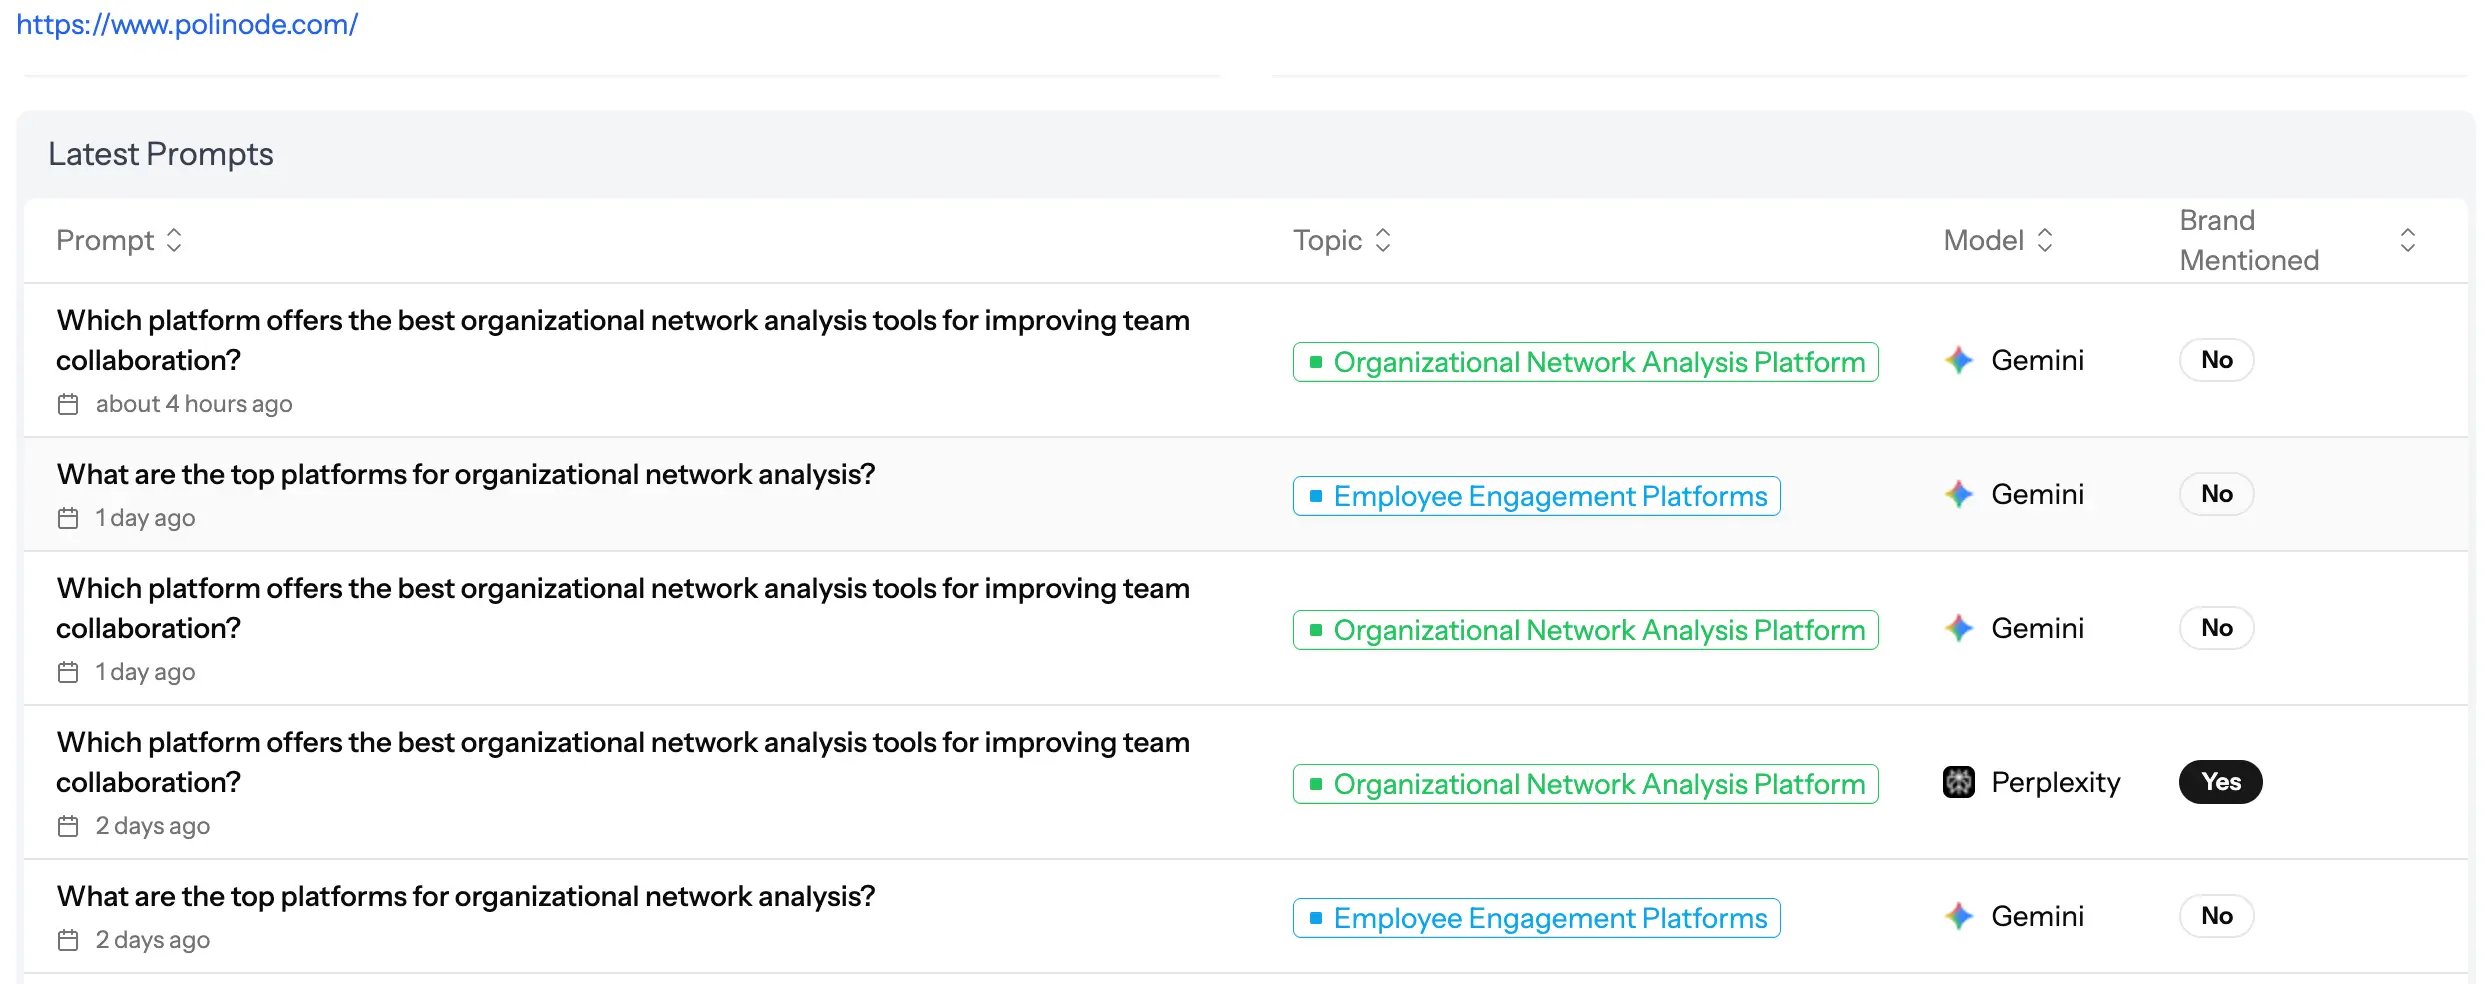The height and width of the screenshot is (984, 2488).
Task: Open the polinode.com website link
Action: (187, 24)
